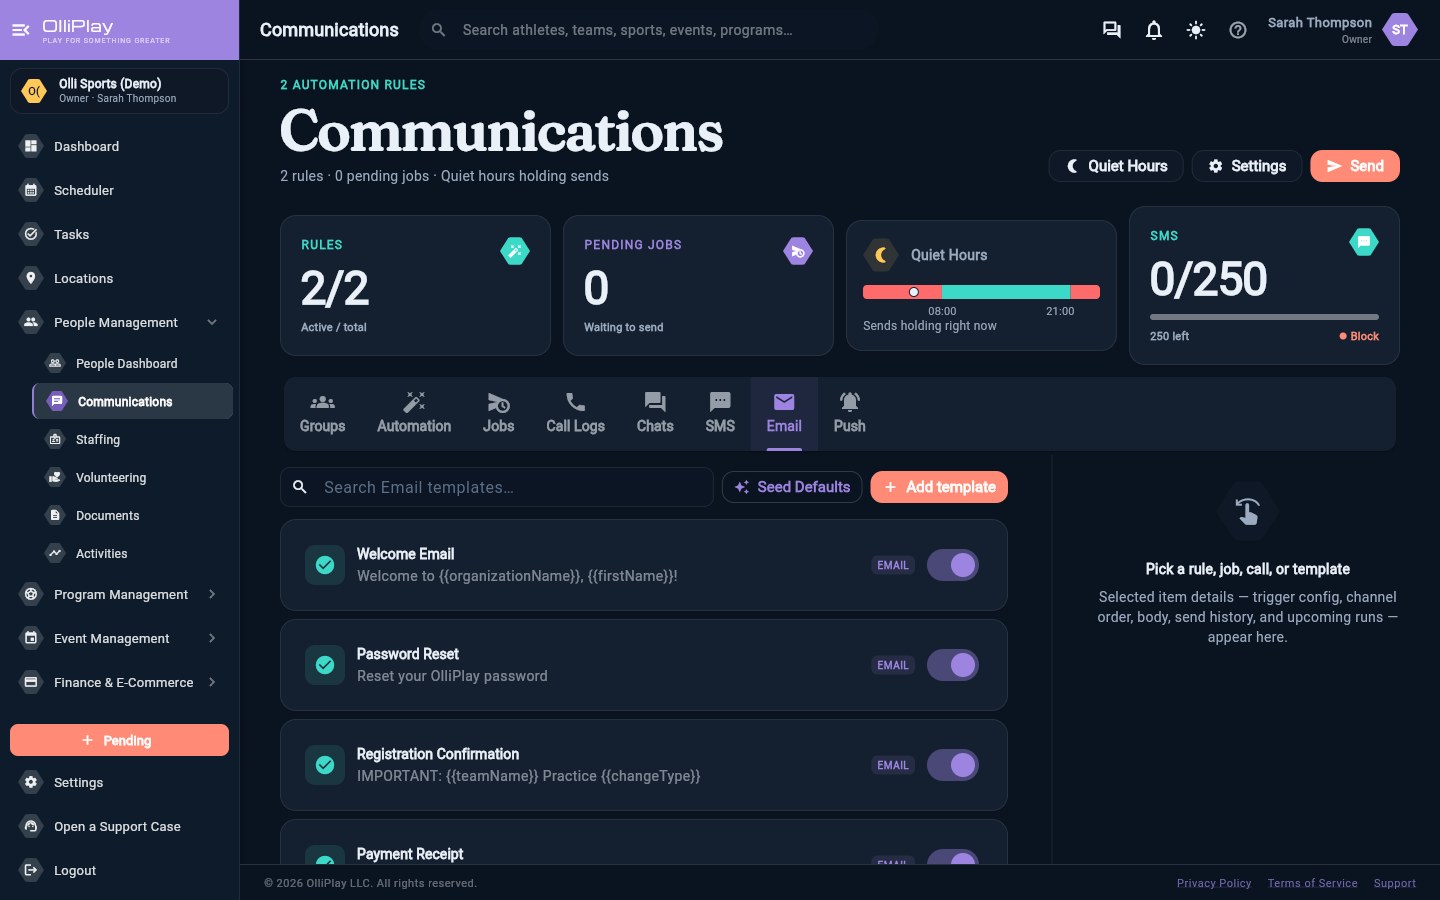
Task: Click the Open a Support Case headset icon
Action: click(31, 826)
